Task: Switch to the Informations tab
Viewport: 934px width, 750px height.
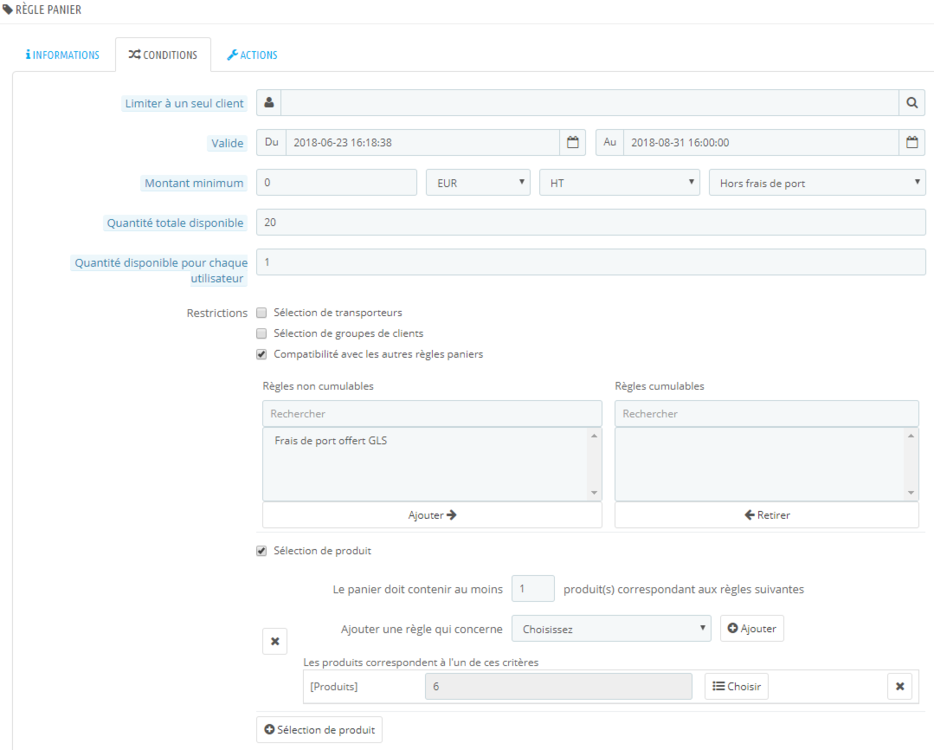Action: (63, 55)
